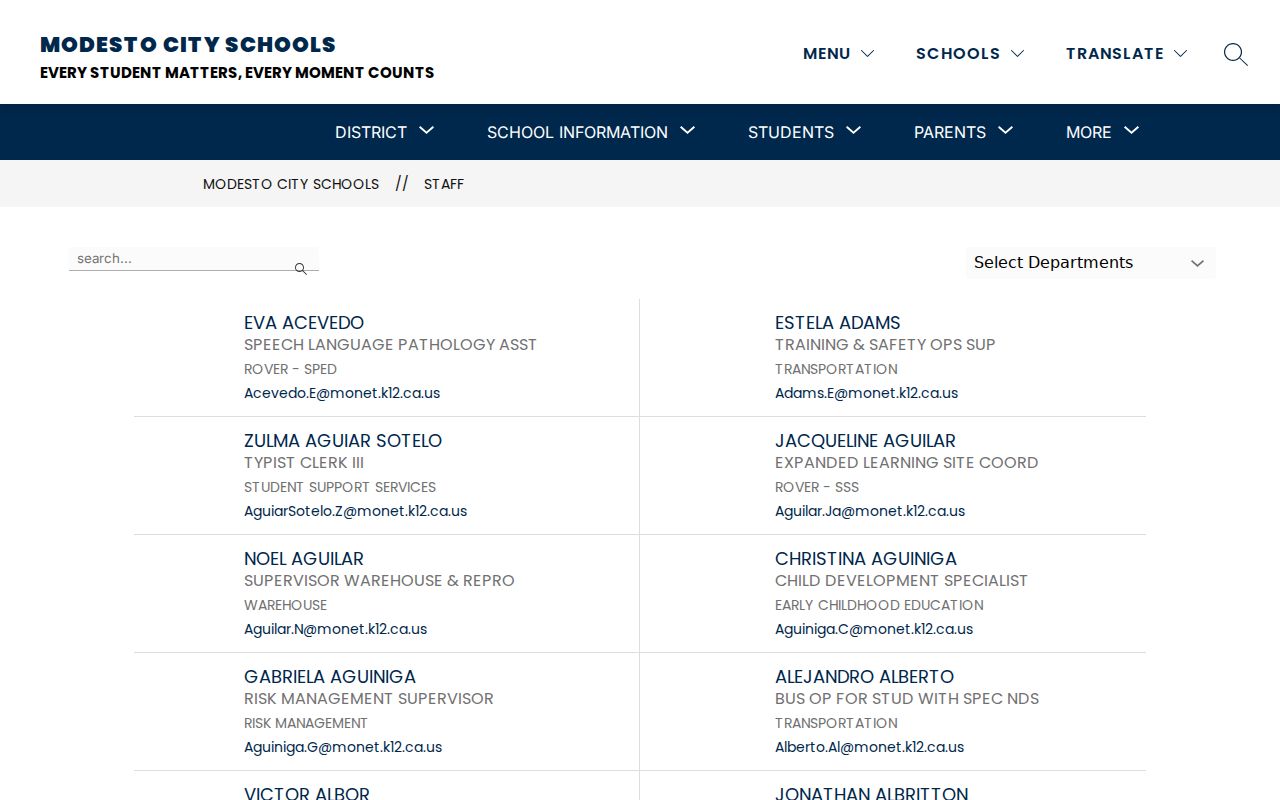This screenshot has height=800, width=1280.
Task: Expand the top MENU dropdown
Action: (838, 54)
